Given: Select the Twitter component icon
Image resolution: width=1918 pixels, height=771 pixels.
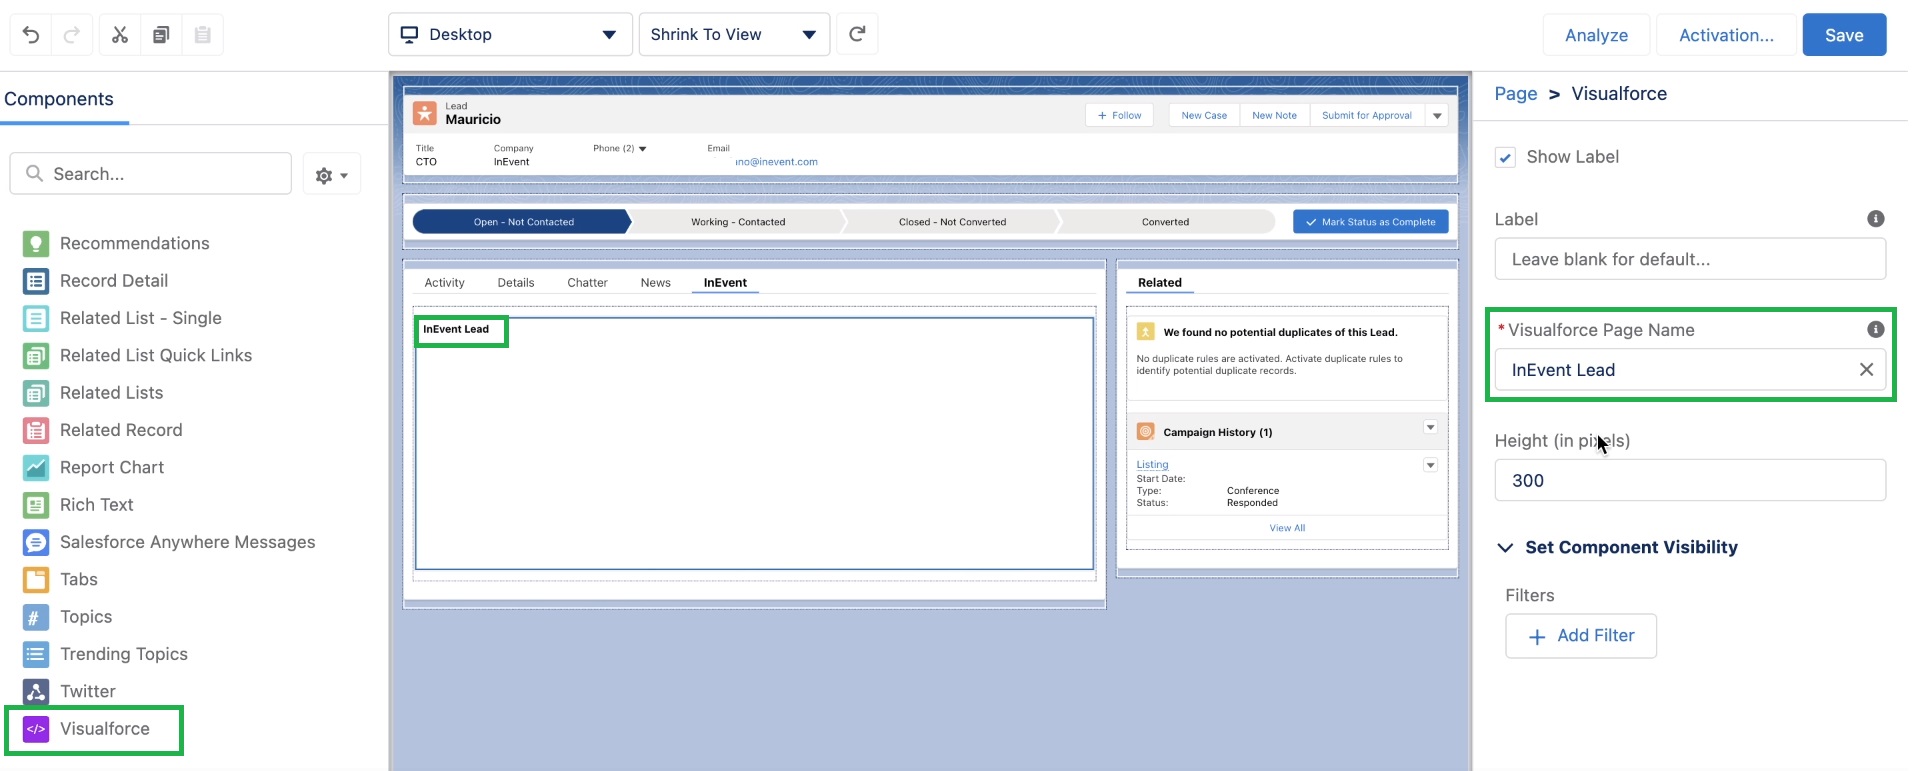Looking at the screenshot, I should coord(36,691).
